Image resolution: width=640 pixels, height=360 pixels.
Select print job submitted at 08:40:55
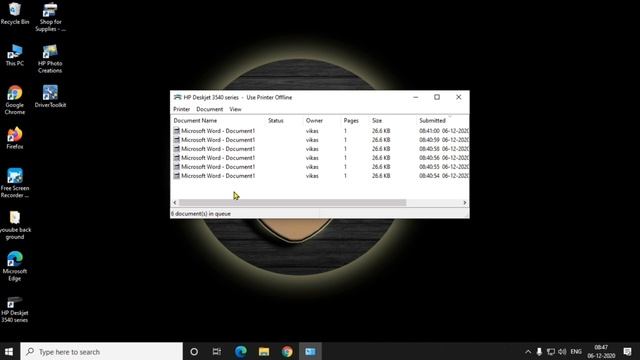tap(320, 167)
